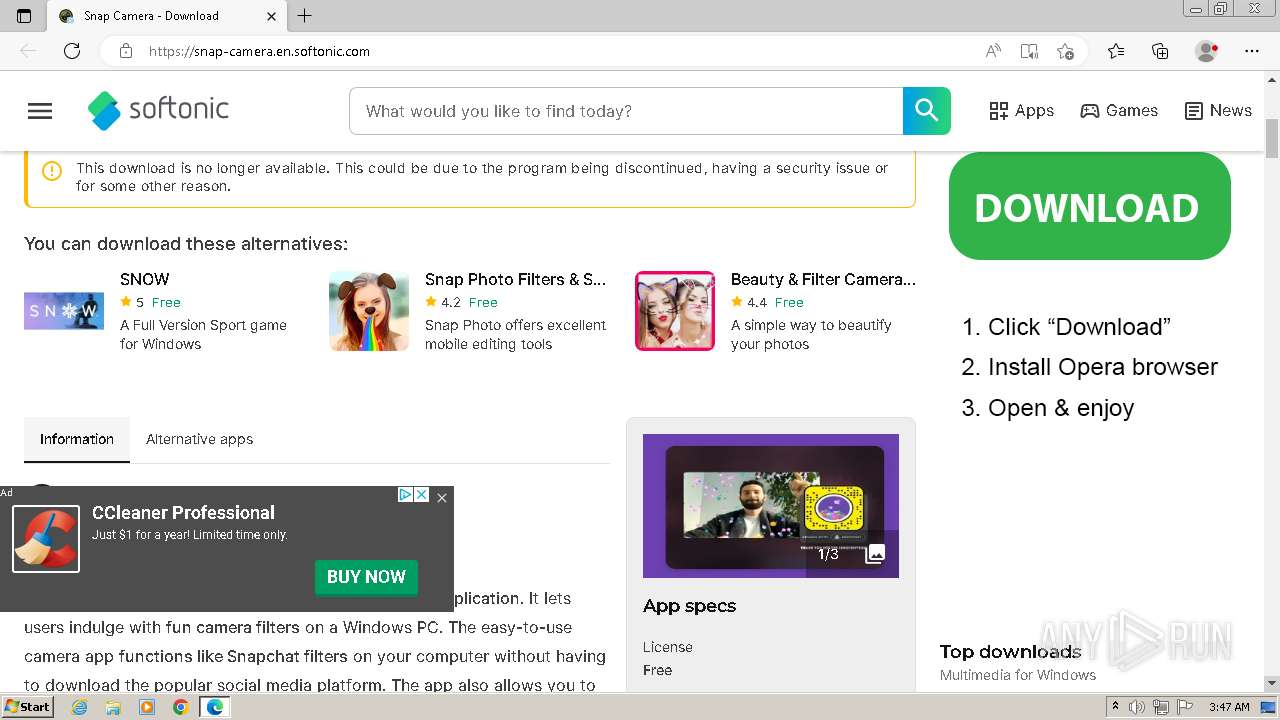Screen dimensions: 1280x720
Task: Open the Favorites list icon
Action: (x=1116, y=51)
